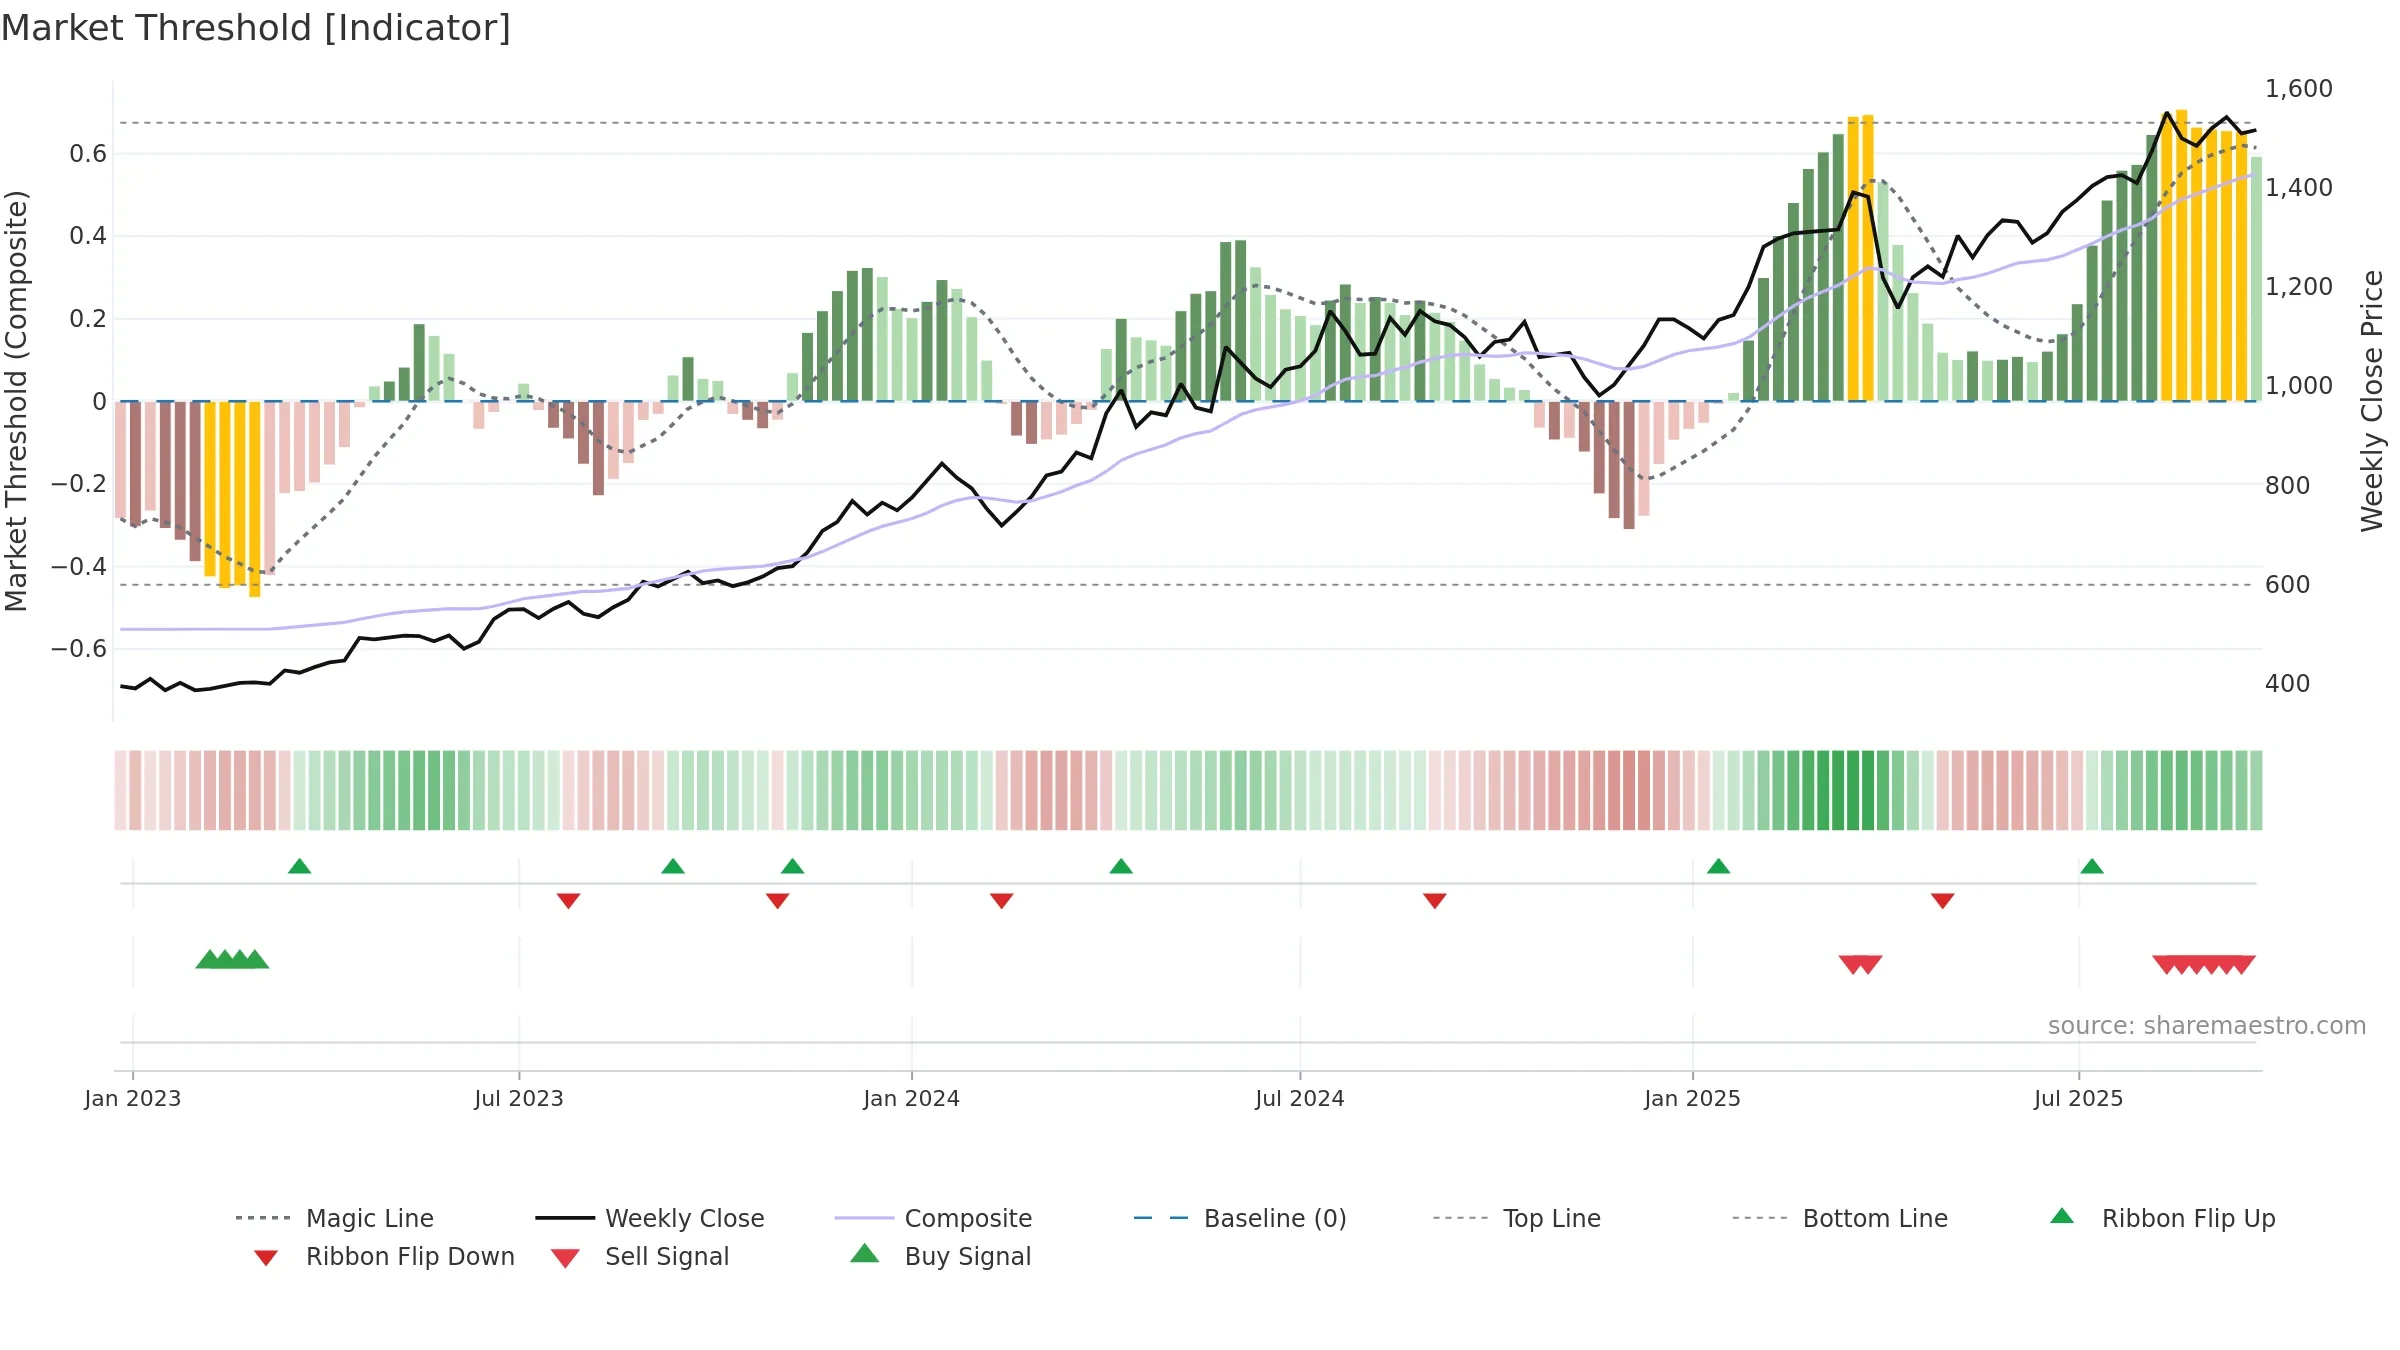Toggle the Weekly Close legend entry
The width and height of the screenshot is (2400, 1350).
650,1218
